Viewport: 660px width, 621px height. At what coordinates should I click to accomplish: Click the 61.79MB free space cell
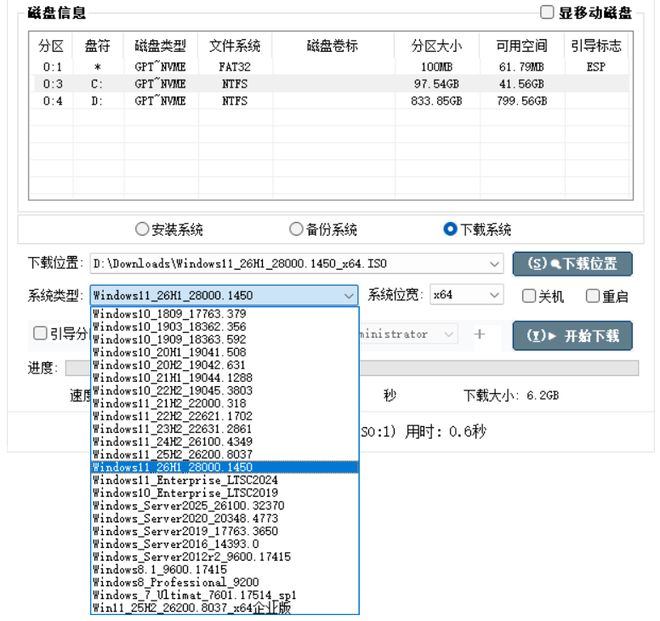click(x=522, y=67)
